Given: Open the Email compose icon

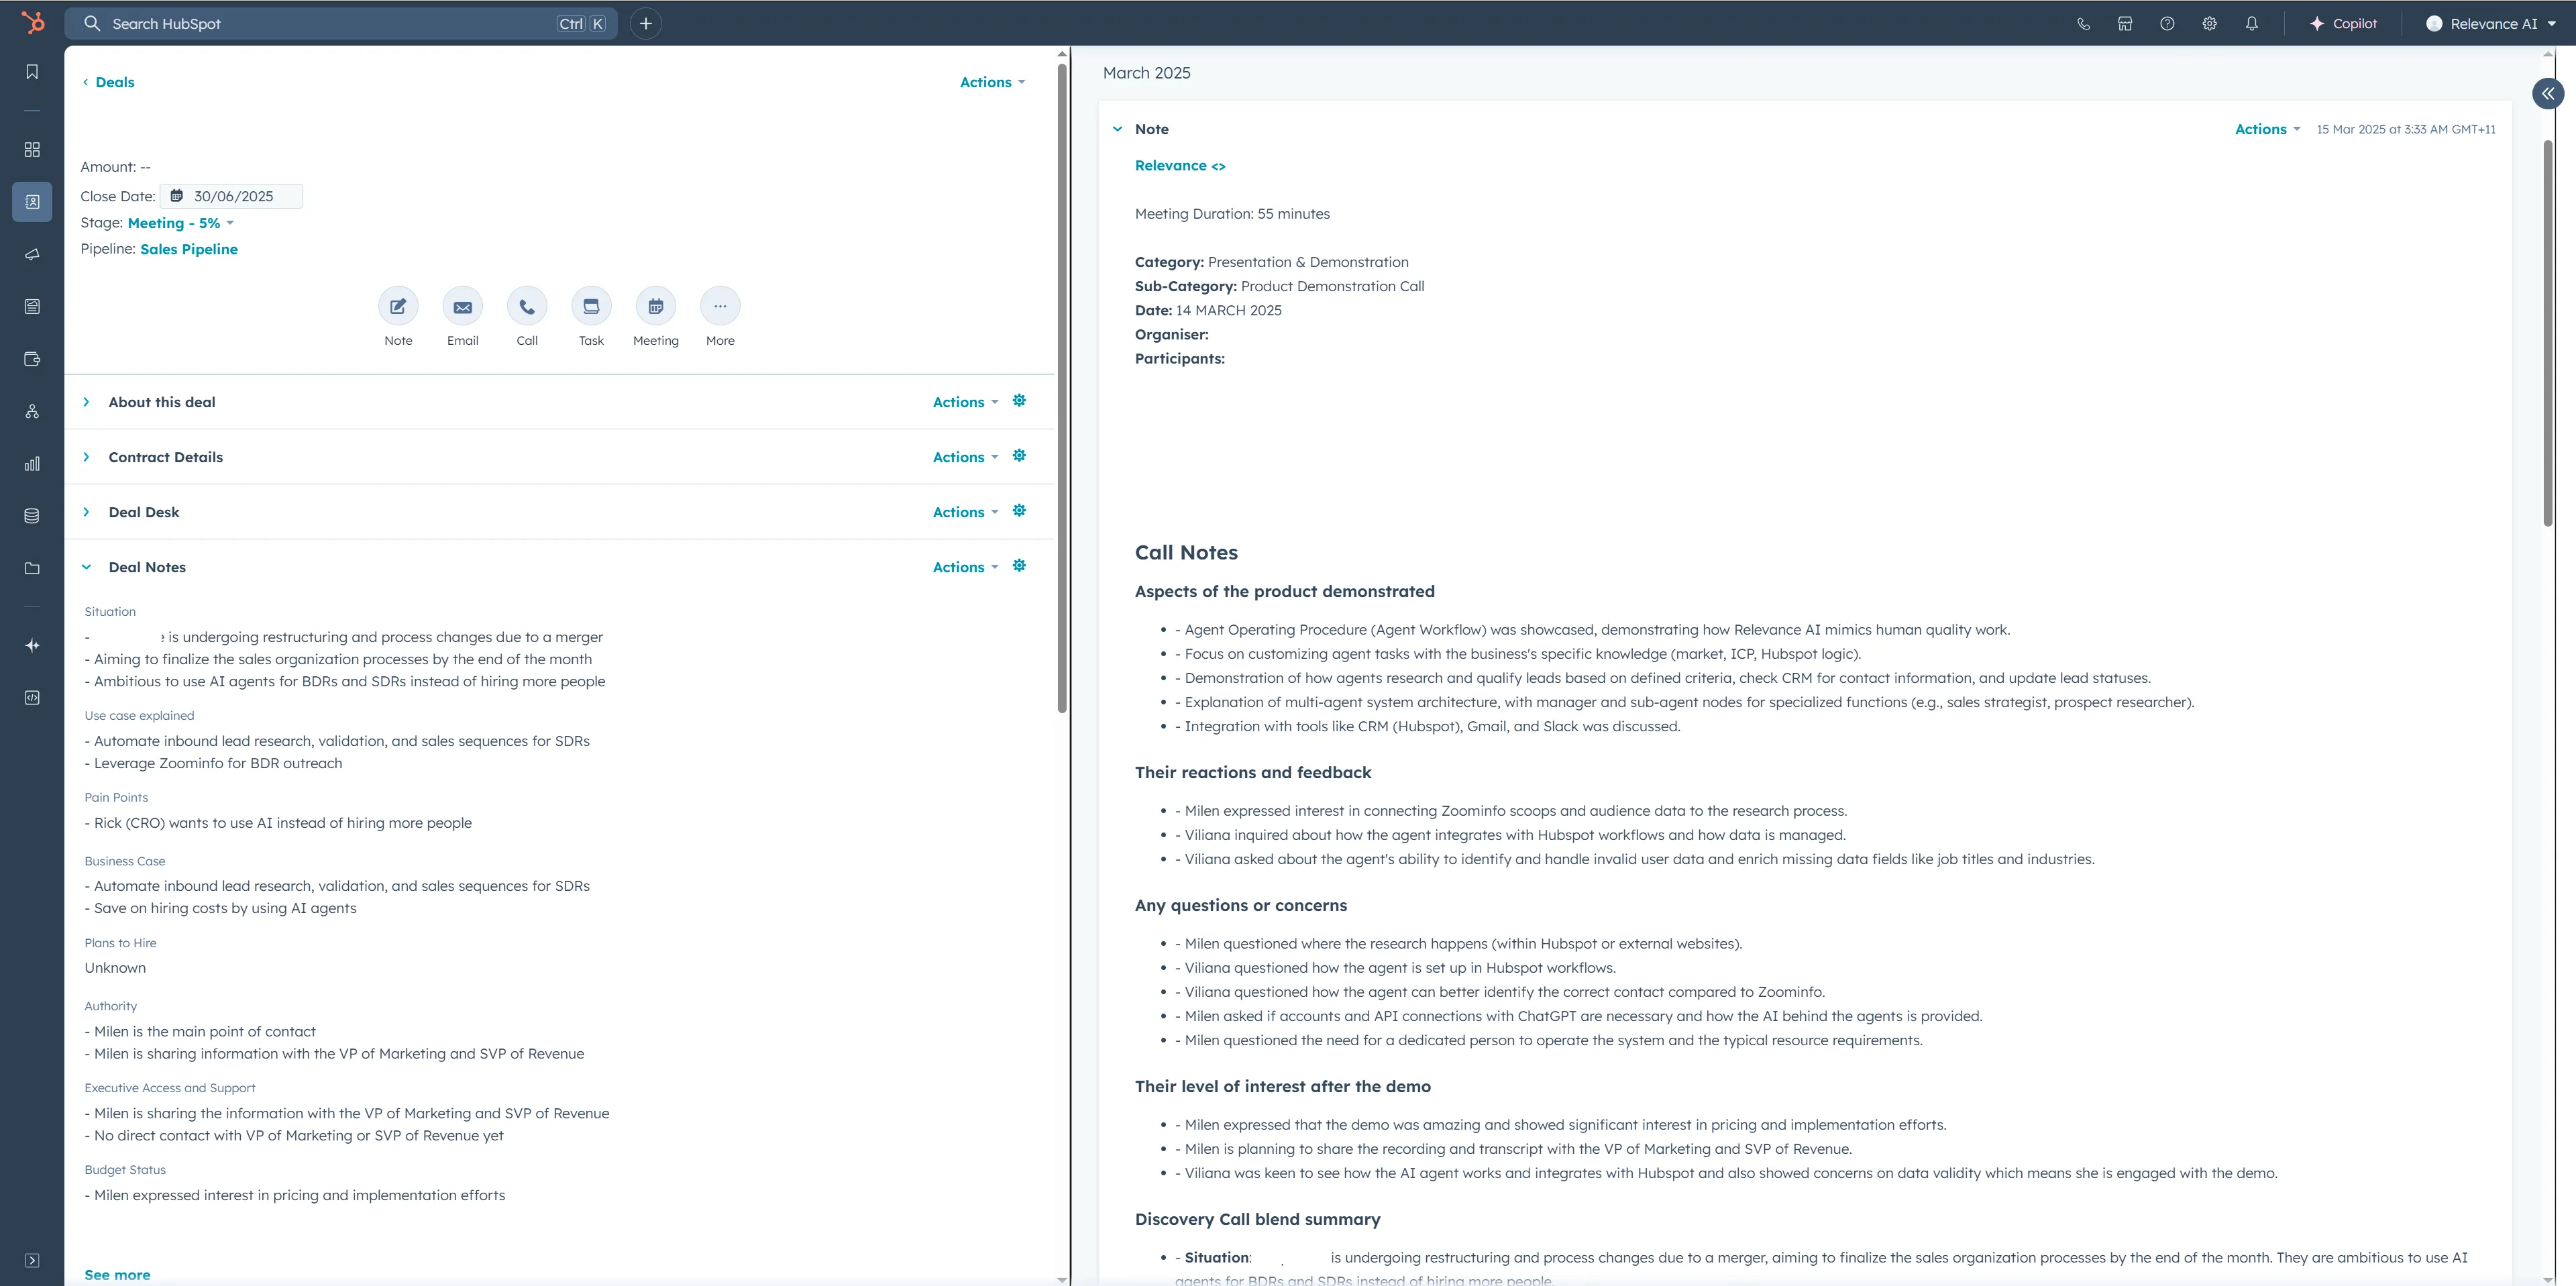Looking at the screenshot, I should tap(462, 307).
